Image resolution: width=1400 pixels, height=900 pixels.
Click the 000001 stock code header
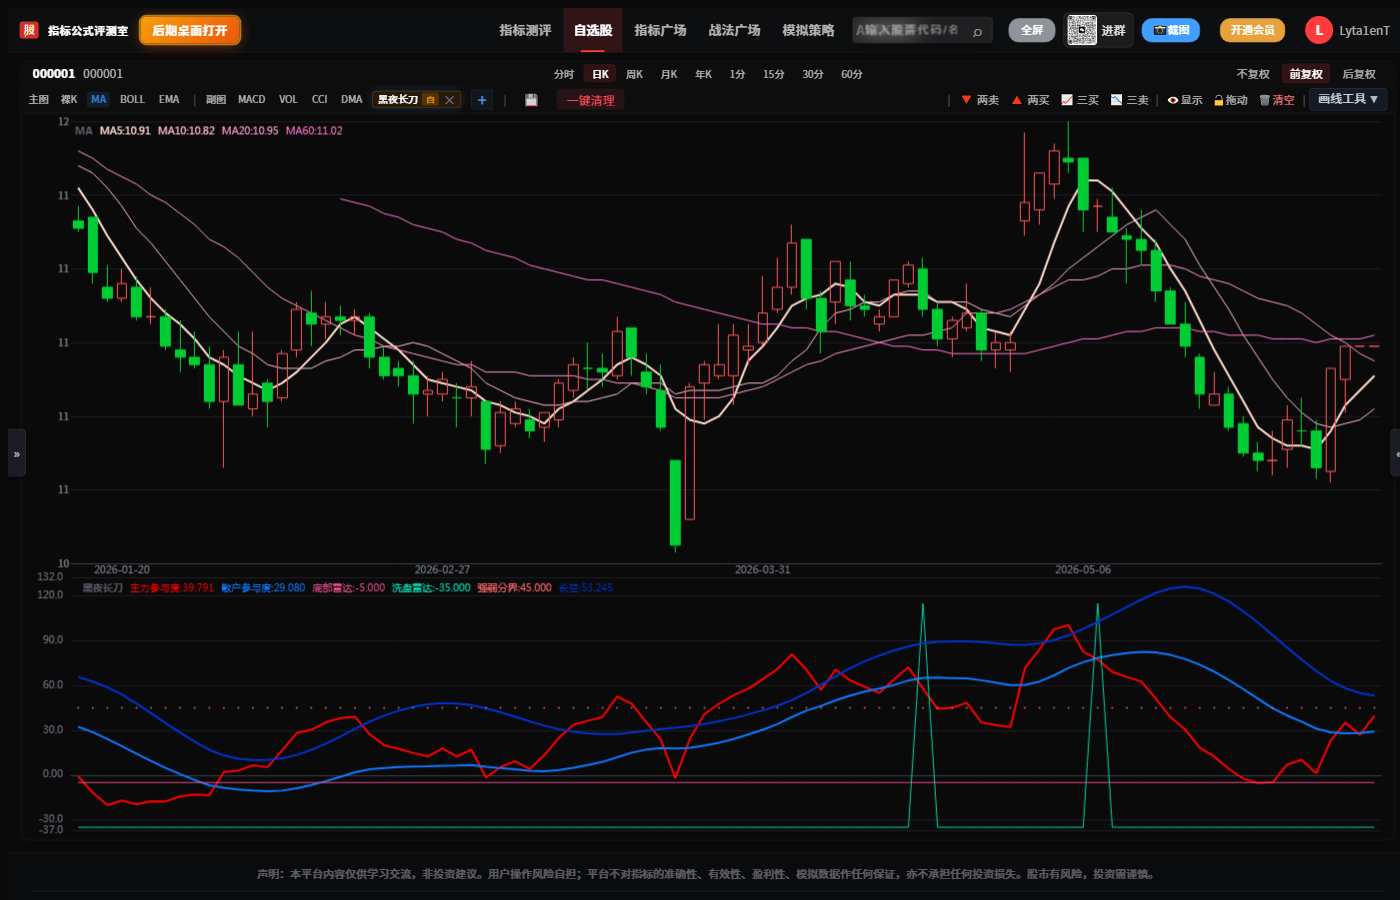[54, 74]
